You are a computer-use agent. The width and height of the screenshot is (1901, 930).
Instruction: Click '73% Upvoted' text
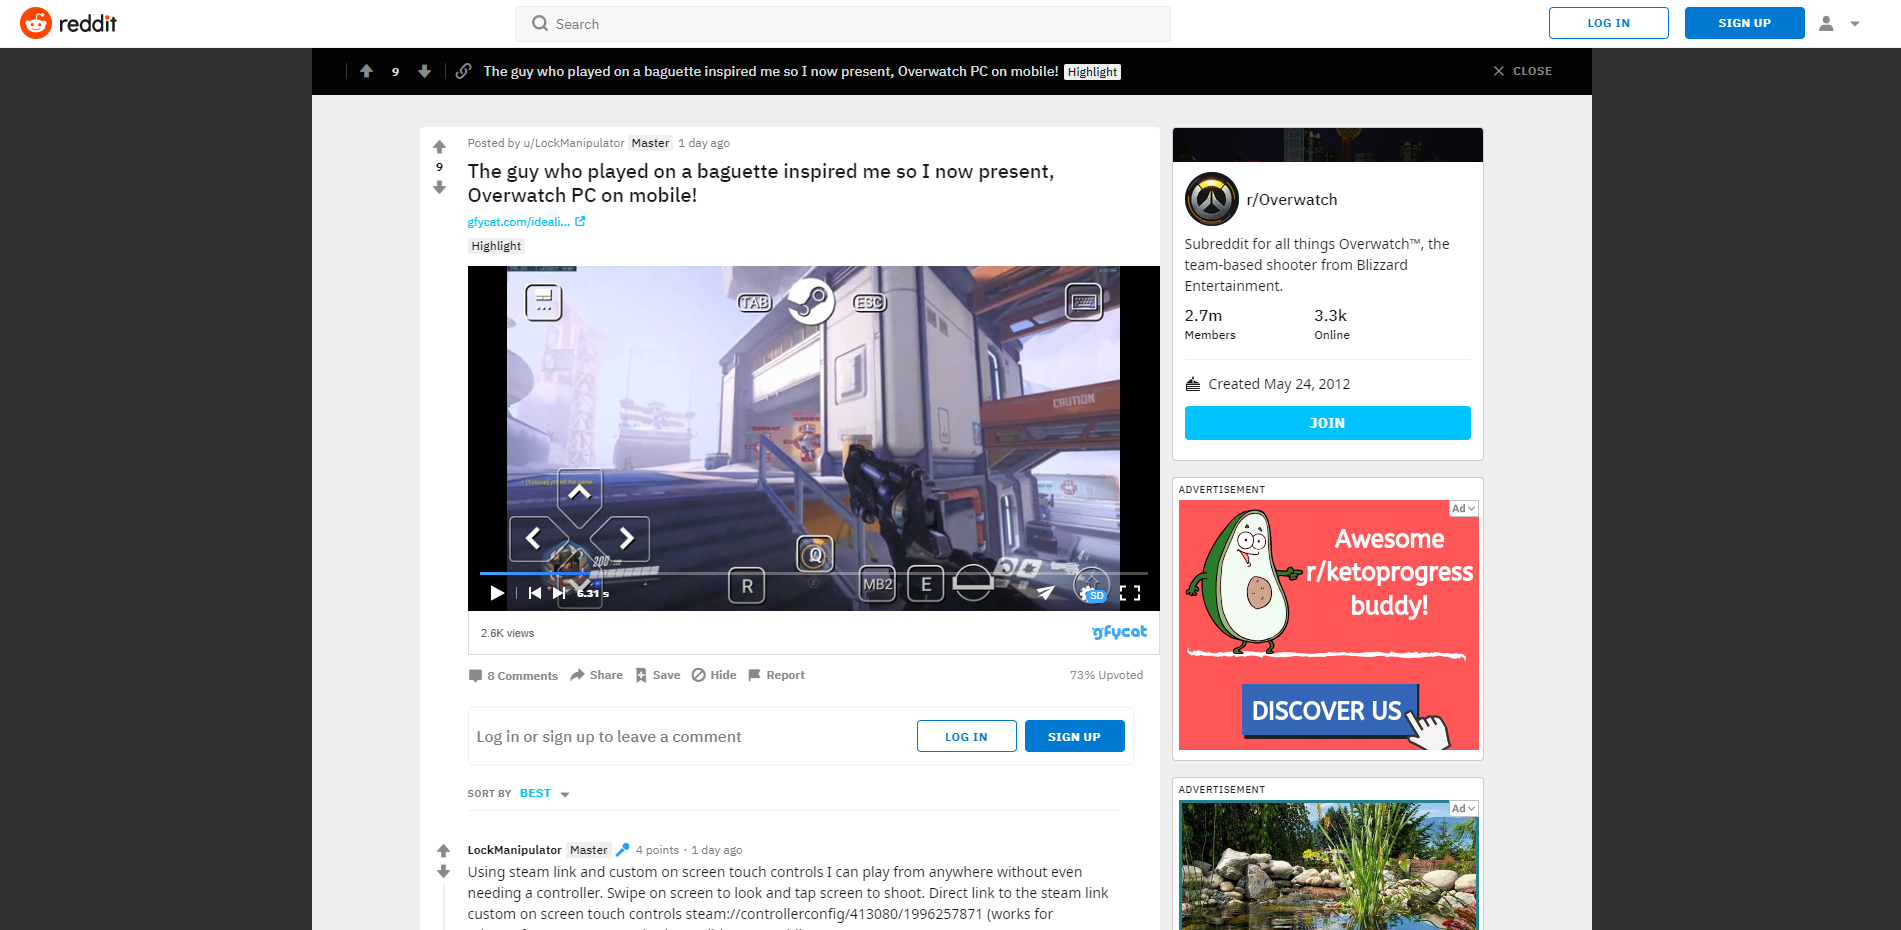tap(1106, 675)
